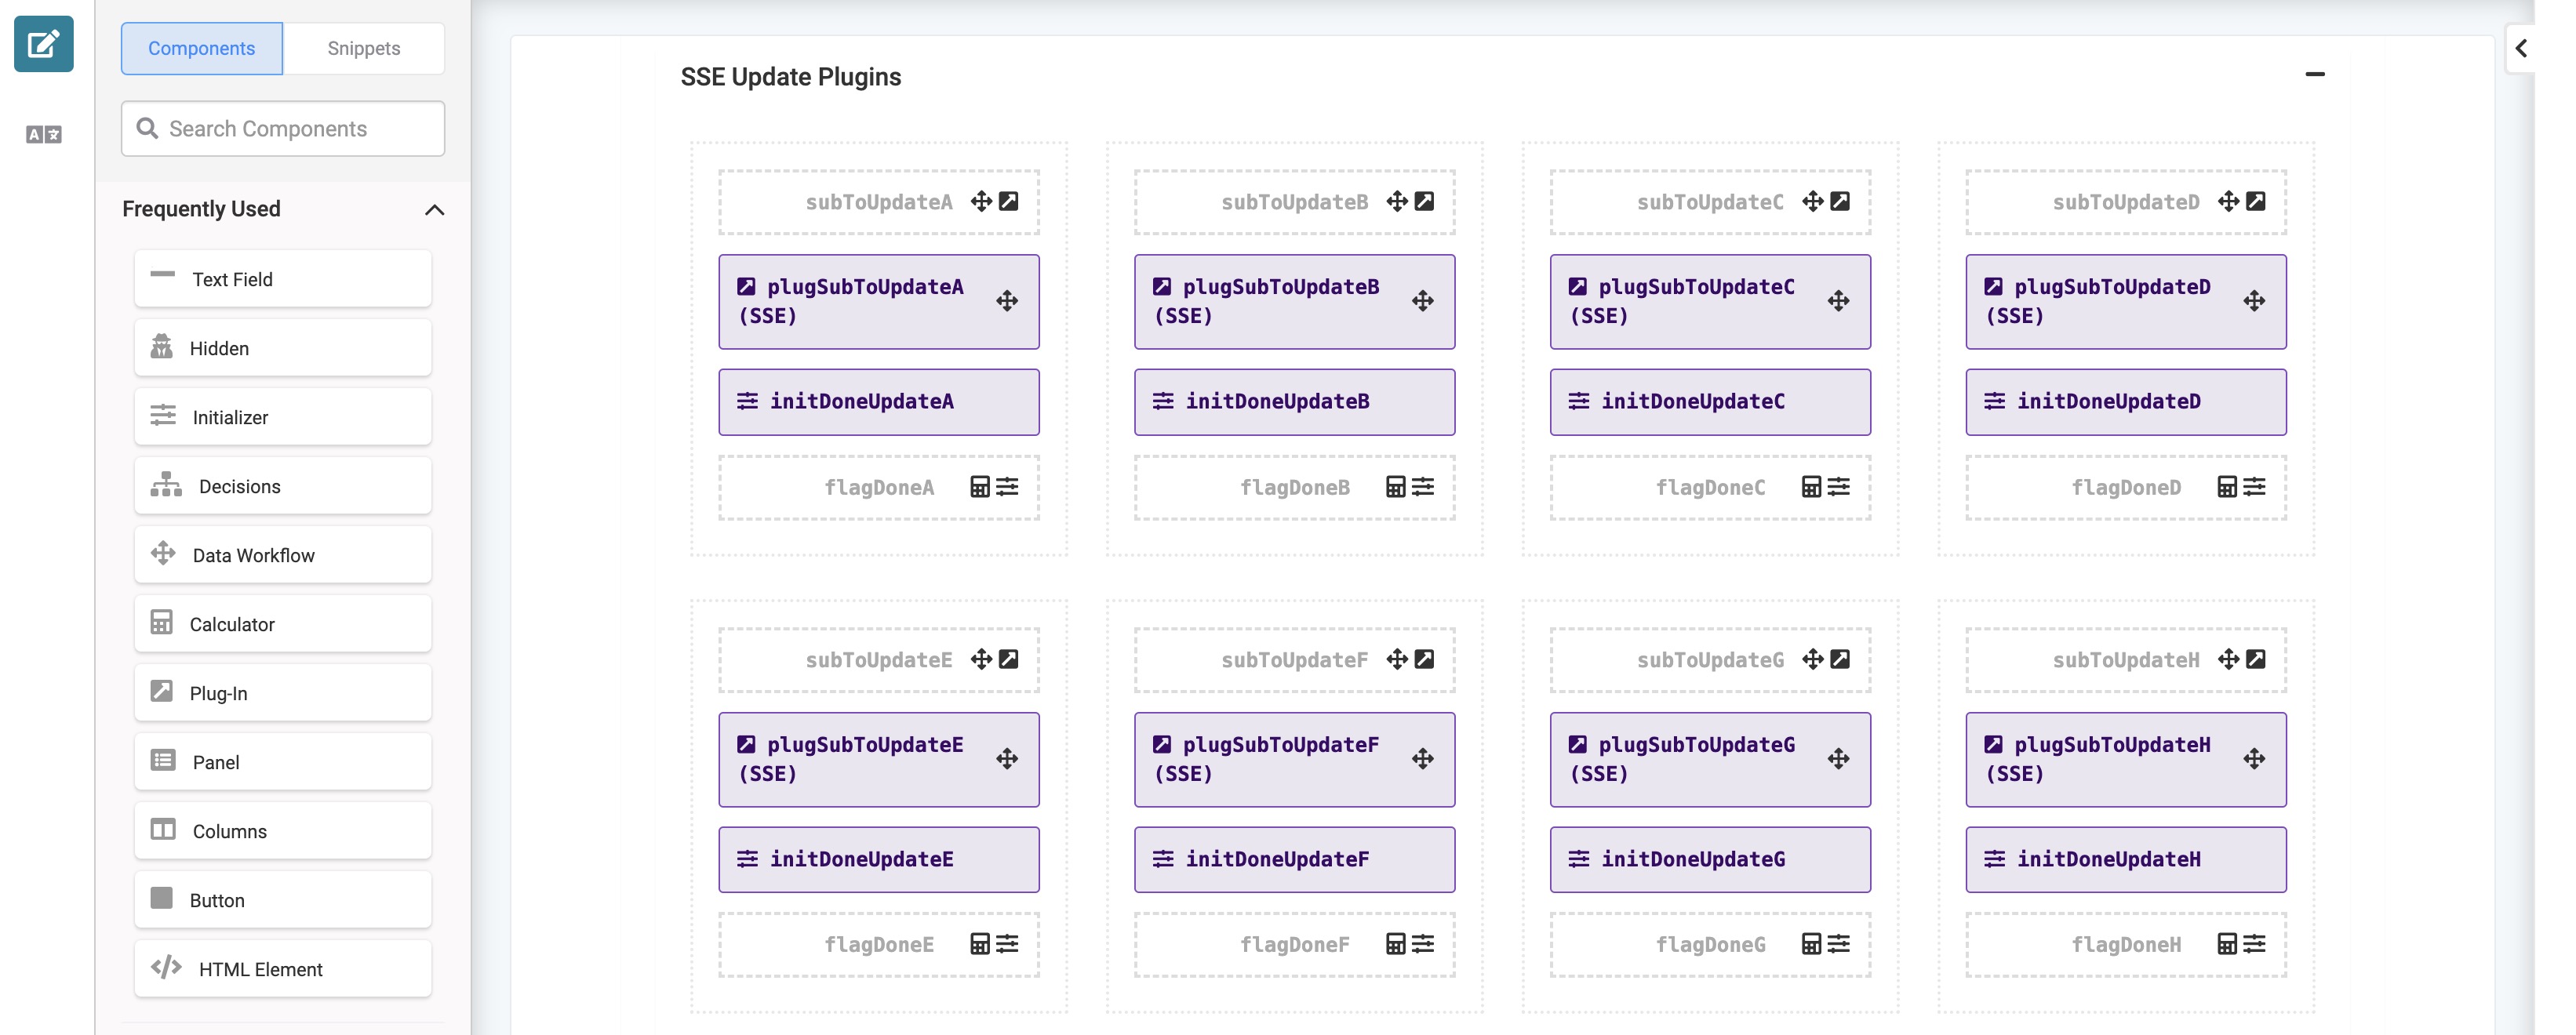Image resolution: width=2576 pixels, height=1035 pixels.
Task: Click the flagDoneA hidden label
Action: tap(879, 488)
